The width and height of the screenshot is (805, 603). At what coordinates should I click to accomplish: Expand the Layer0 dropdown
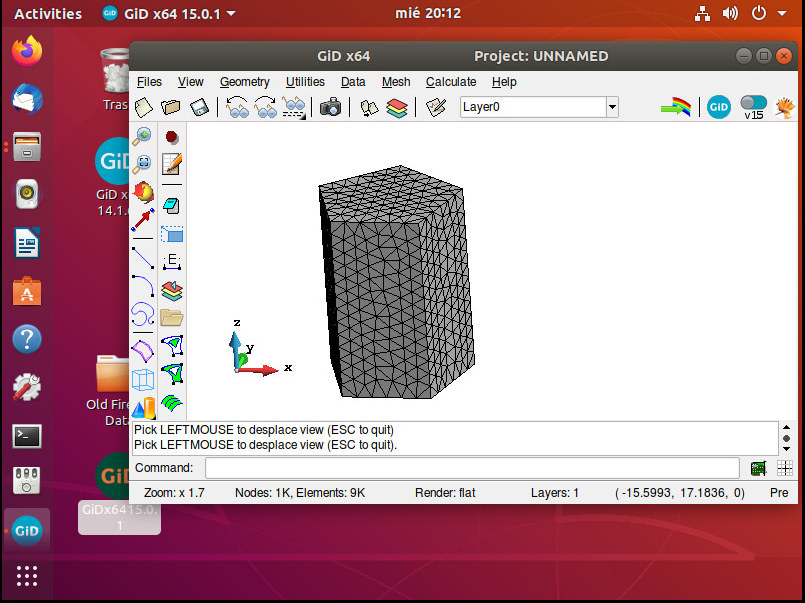coord(612,107)
